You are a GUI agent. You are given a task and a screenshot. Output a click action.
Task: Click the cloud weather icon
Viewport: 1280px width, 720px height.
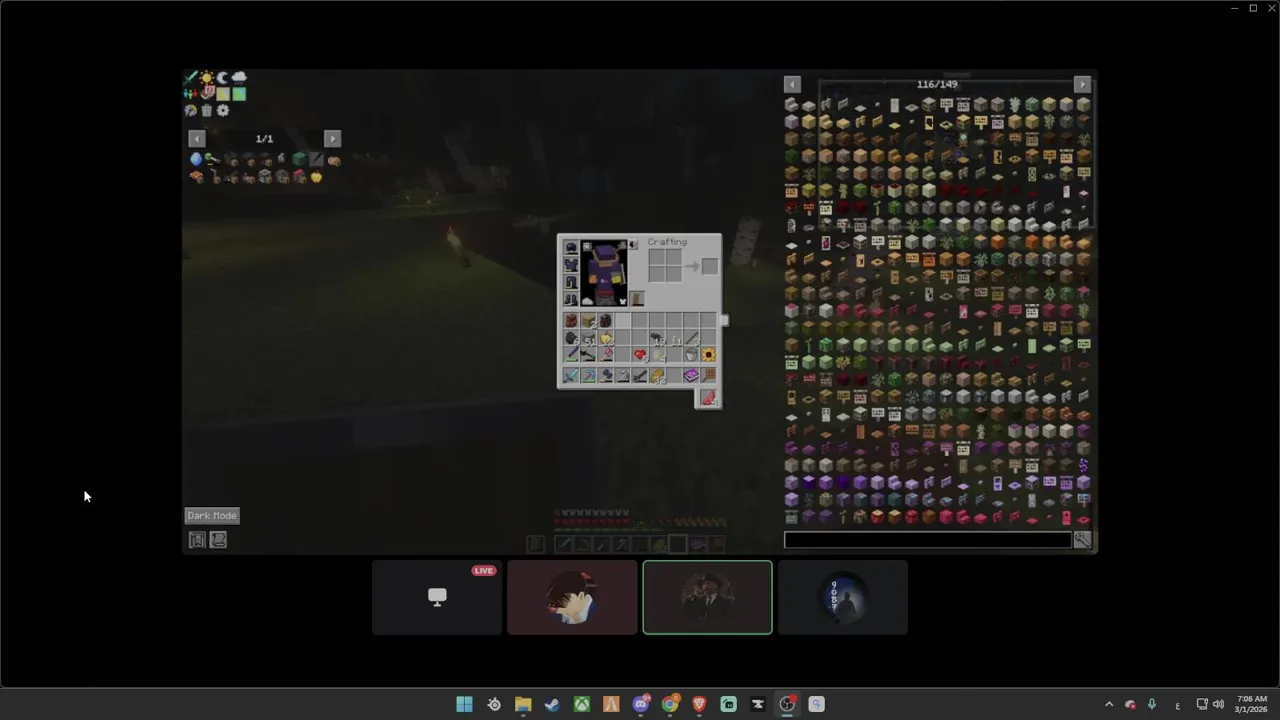click(239, 77)
